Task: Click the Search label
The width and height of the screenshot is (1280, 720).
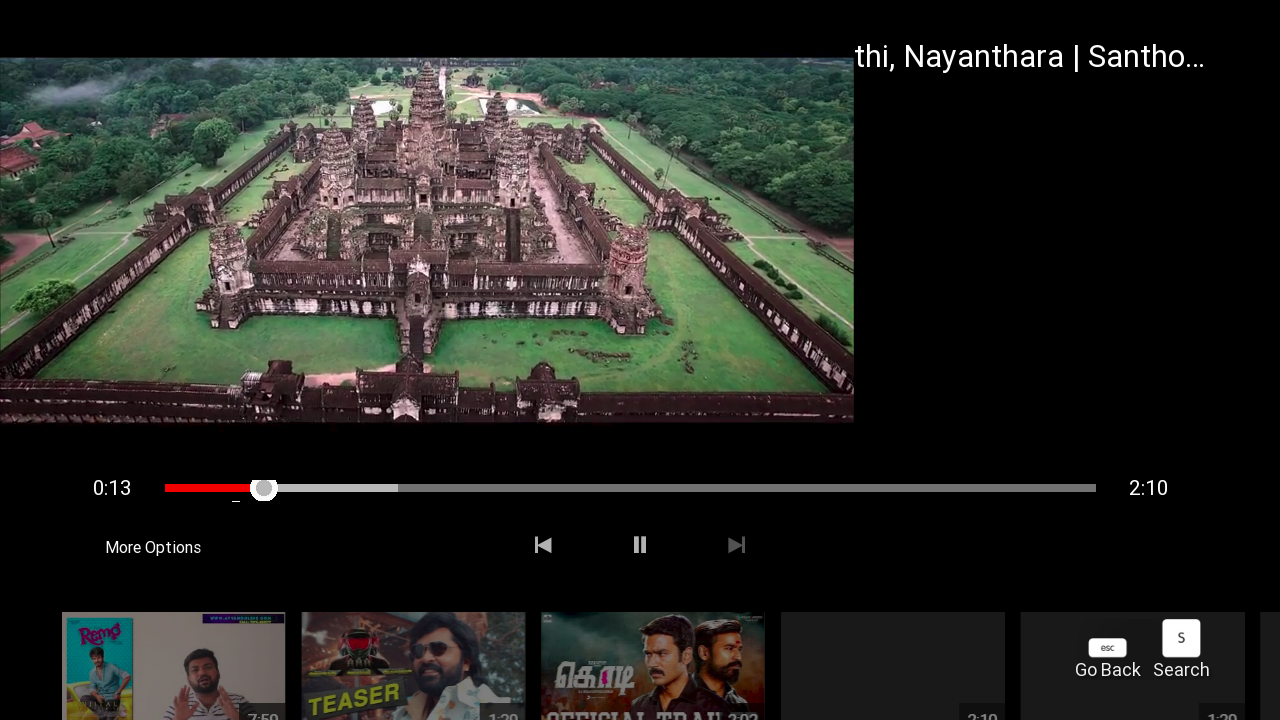Action: 1181,670
